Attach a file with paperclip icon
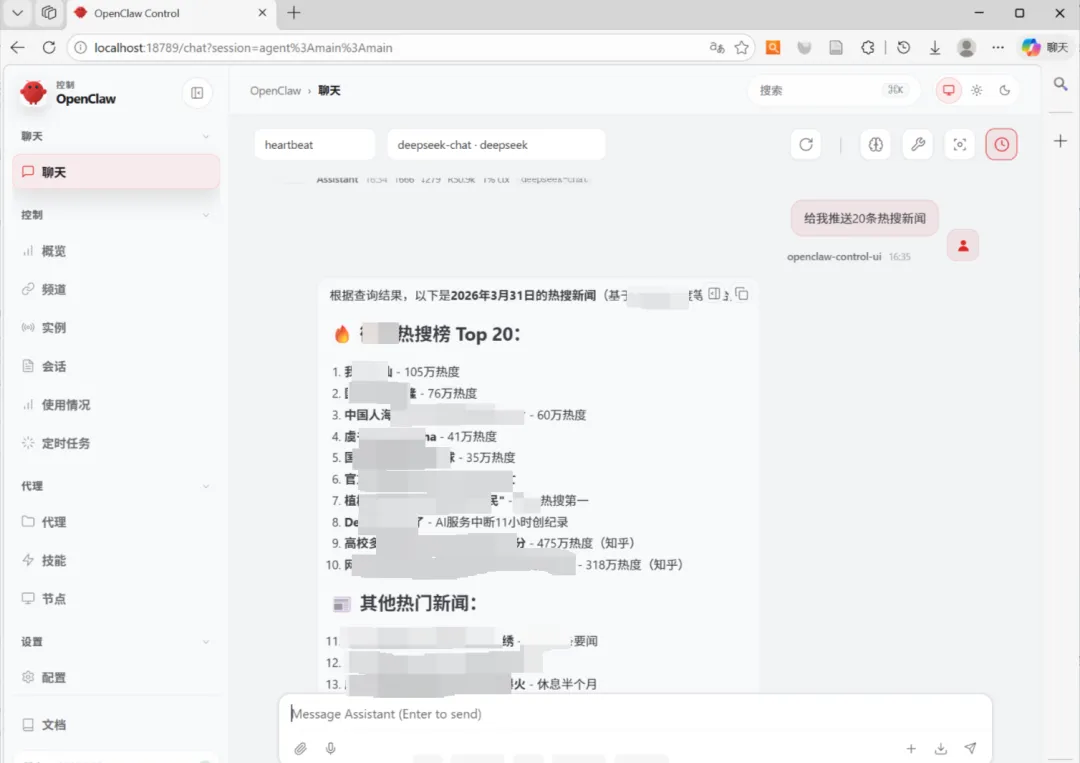 300,749
